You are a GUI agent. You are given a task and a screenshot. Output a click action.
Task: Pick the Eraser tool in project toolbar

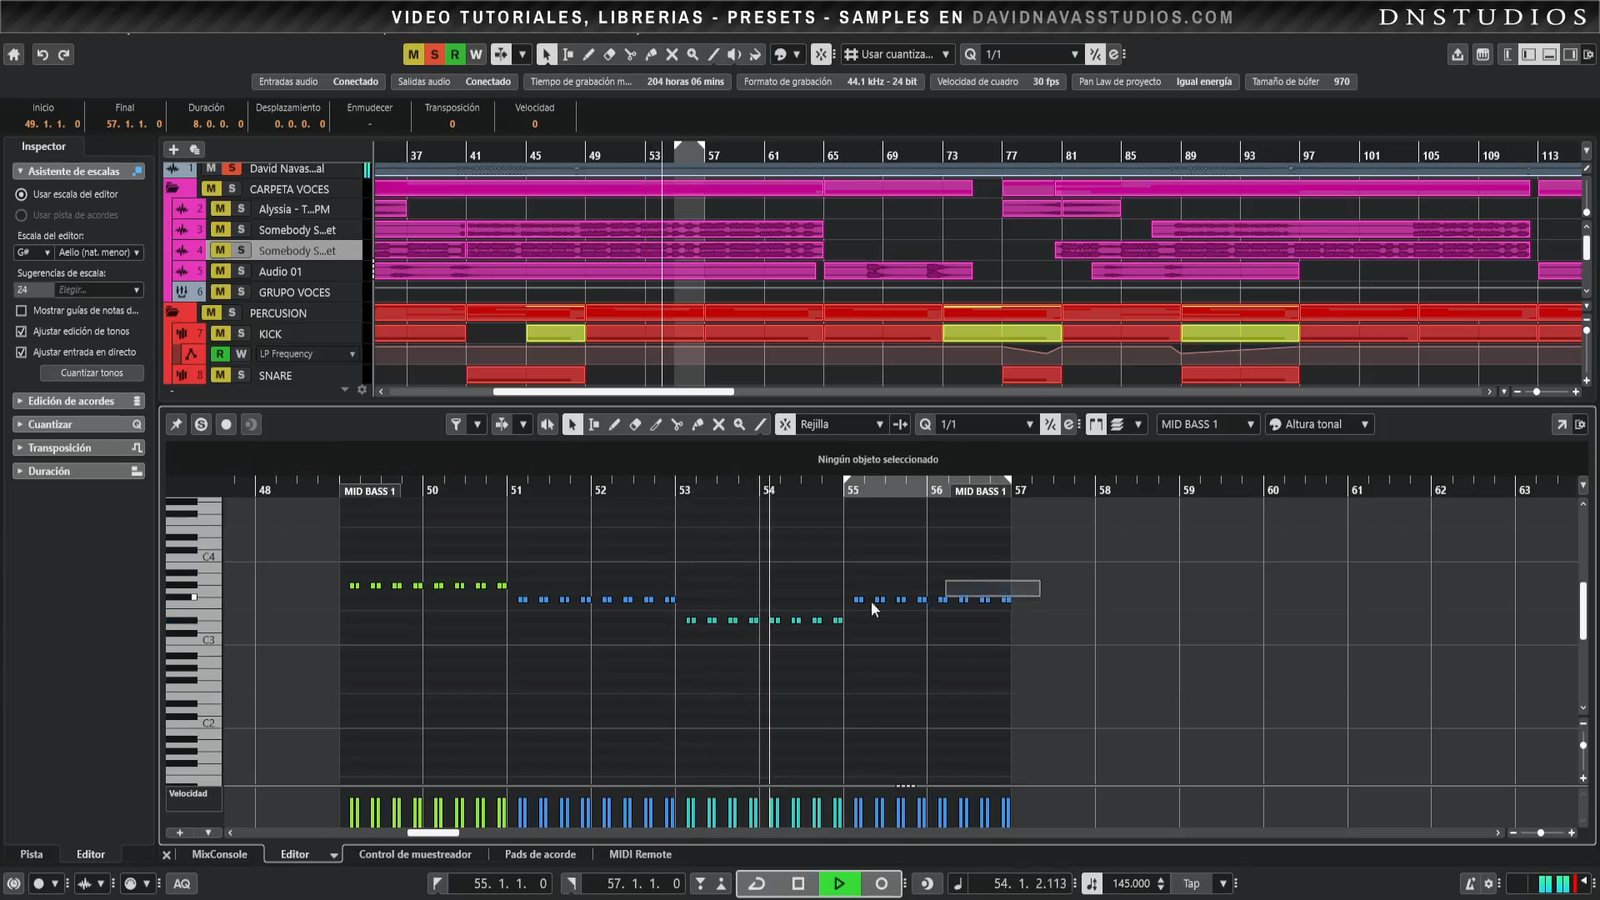(x=609, y=55)
